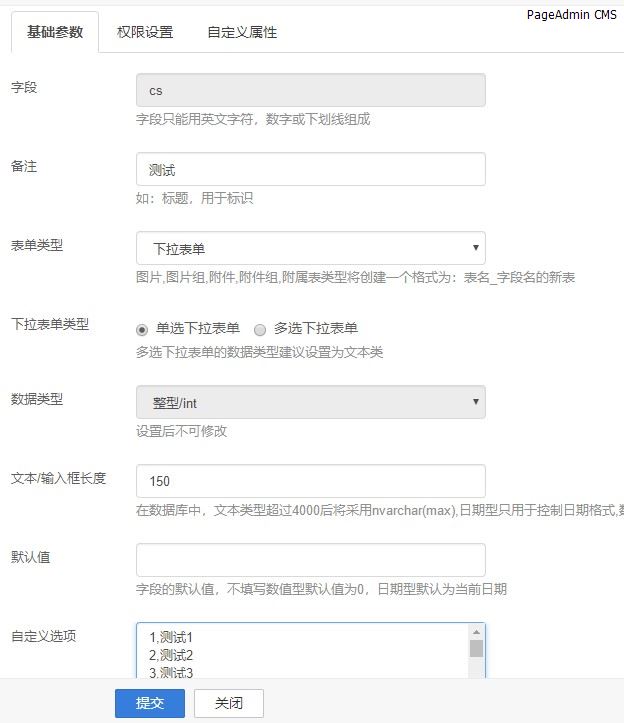Click the 自定义选项 textarea scrollbar thumb
The height and width of the screenshot is (723, 624).
click(476, 648)
